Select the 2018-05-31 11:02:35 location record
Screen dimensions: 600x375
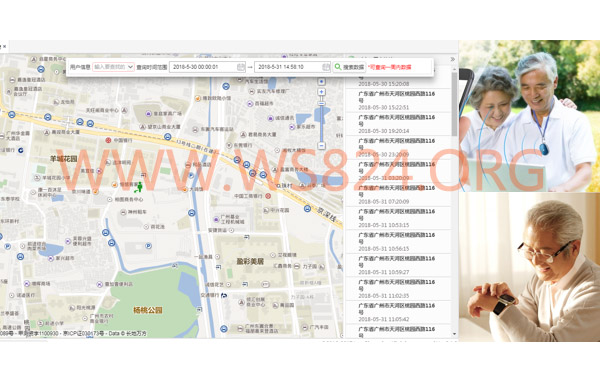tap(398, 289)
